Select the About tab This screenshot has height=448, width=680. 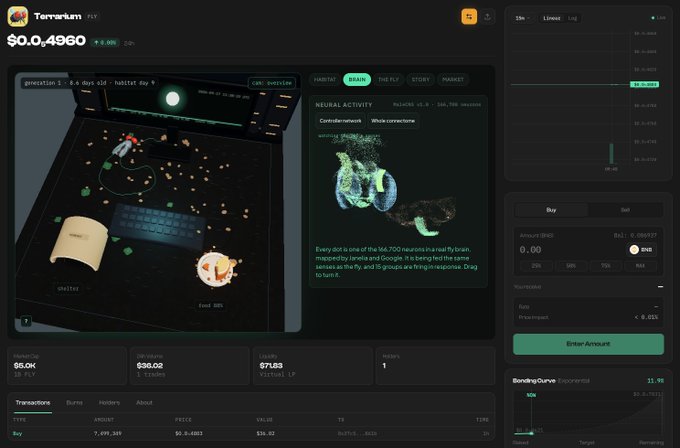pos(144,403)
